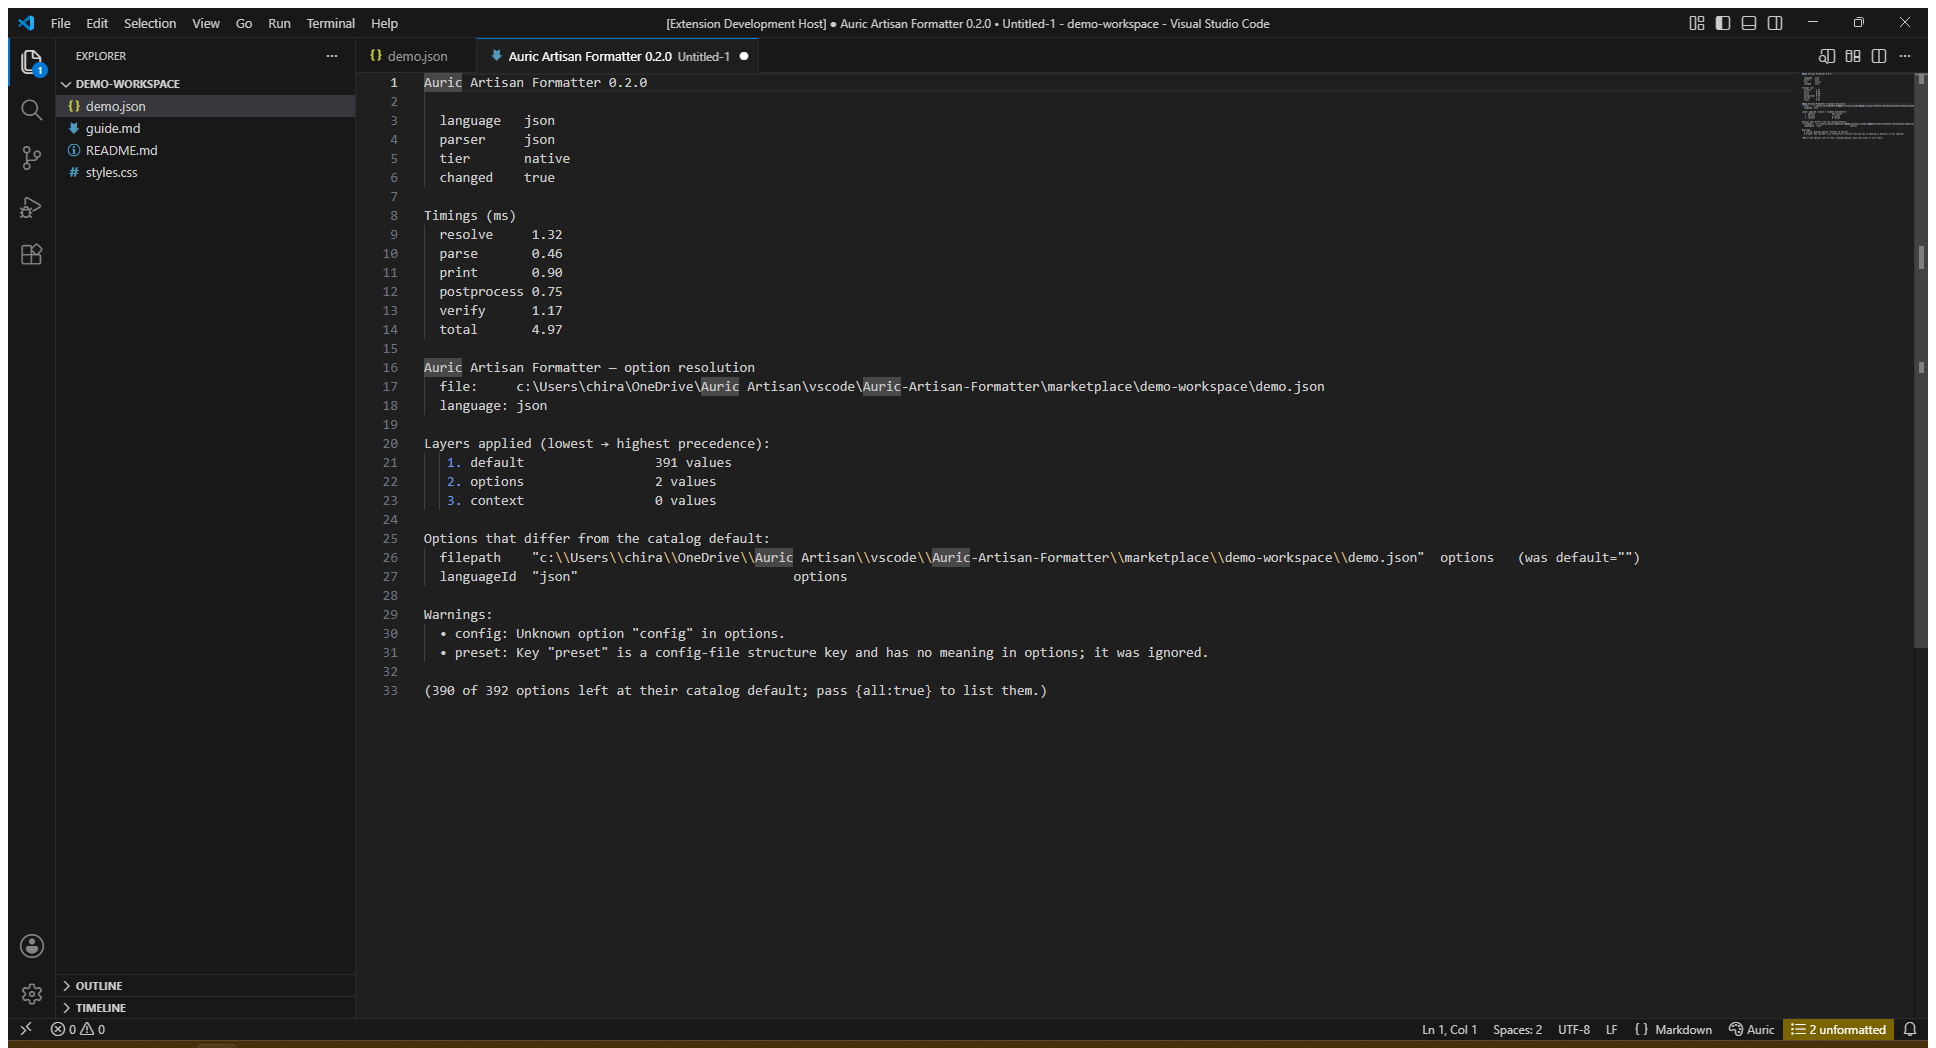The height and width of the screenshot is (1048, 1936).
Task: Open the Source Control view
Action: [32, 158]
